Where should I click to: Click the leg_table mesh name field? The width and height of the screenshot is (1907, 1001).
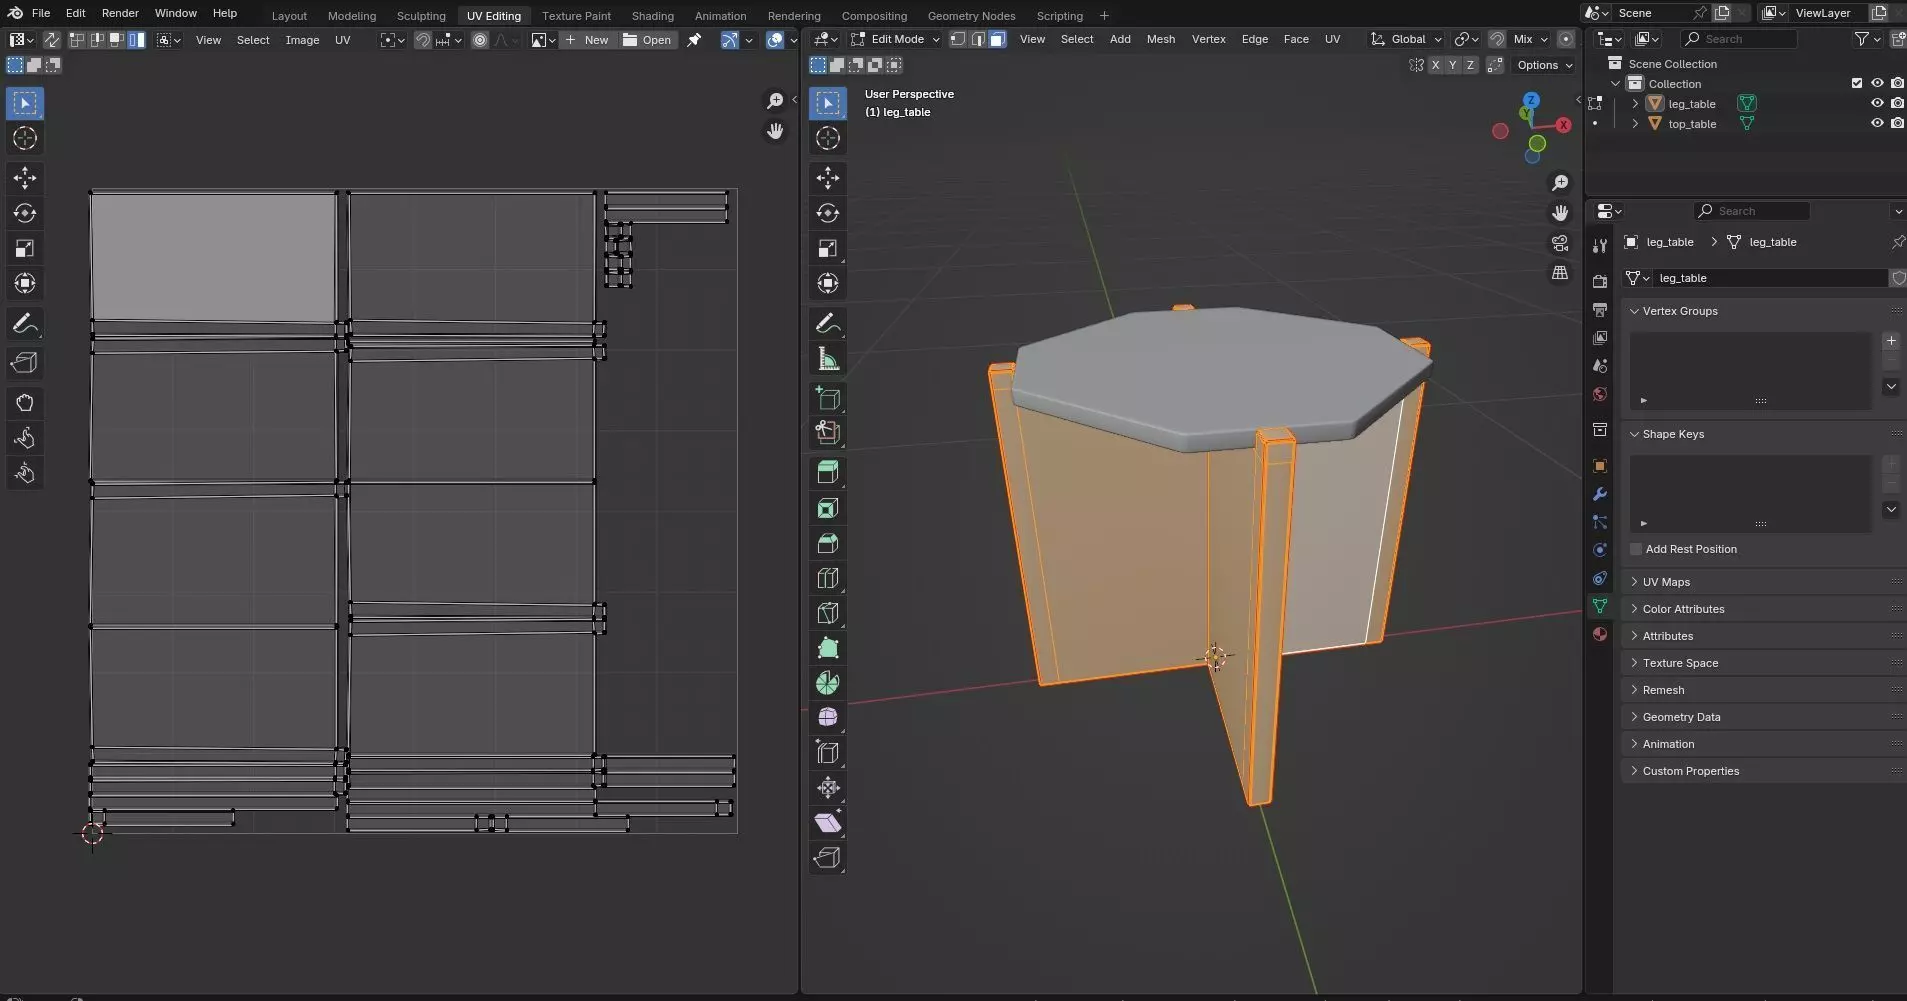(1770, 278)
